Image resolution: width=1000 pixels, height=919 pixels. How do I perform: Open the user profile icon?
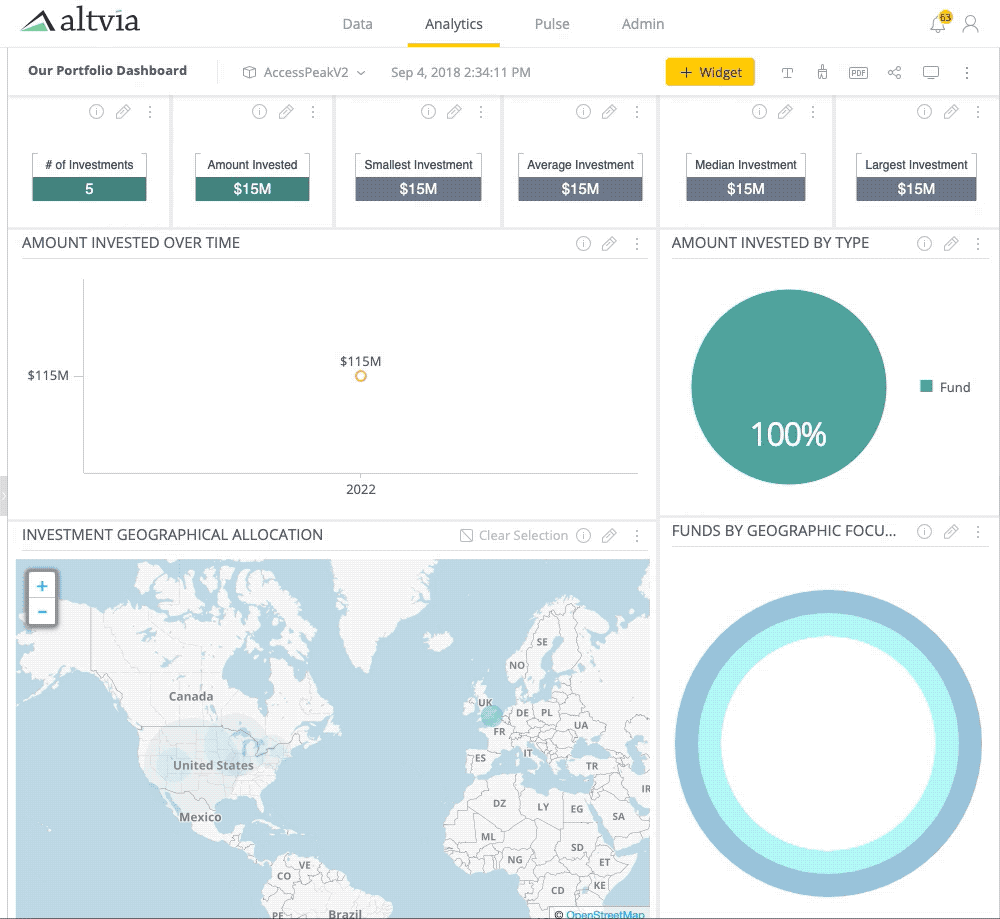click(x=970, y=24)
